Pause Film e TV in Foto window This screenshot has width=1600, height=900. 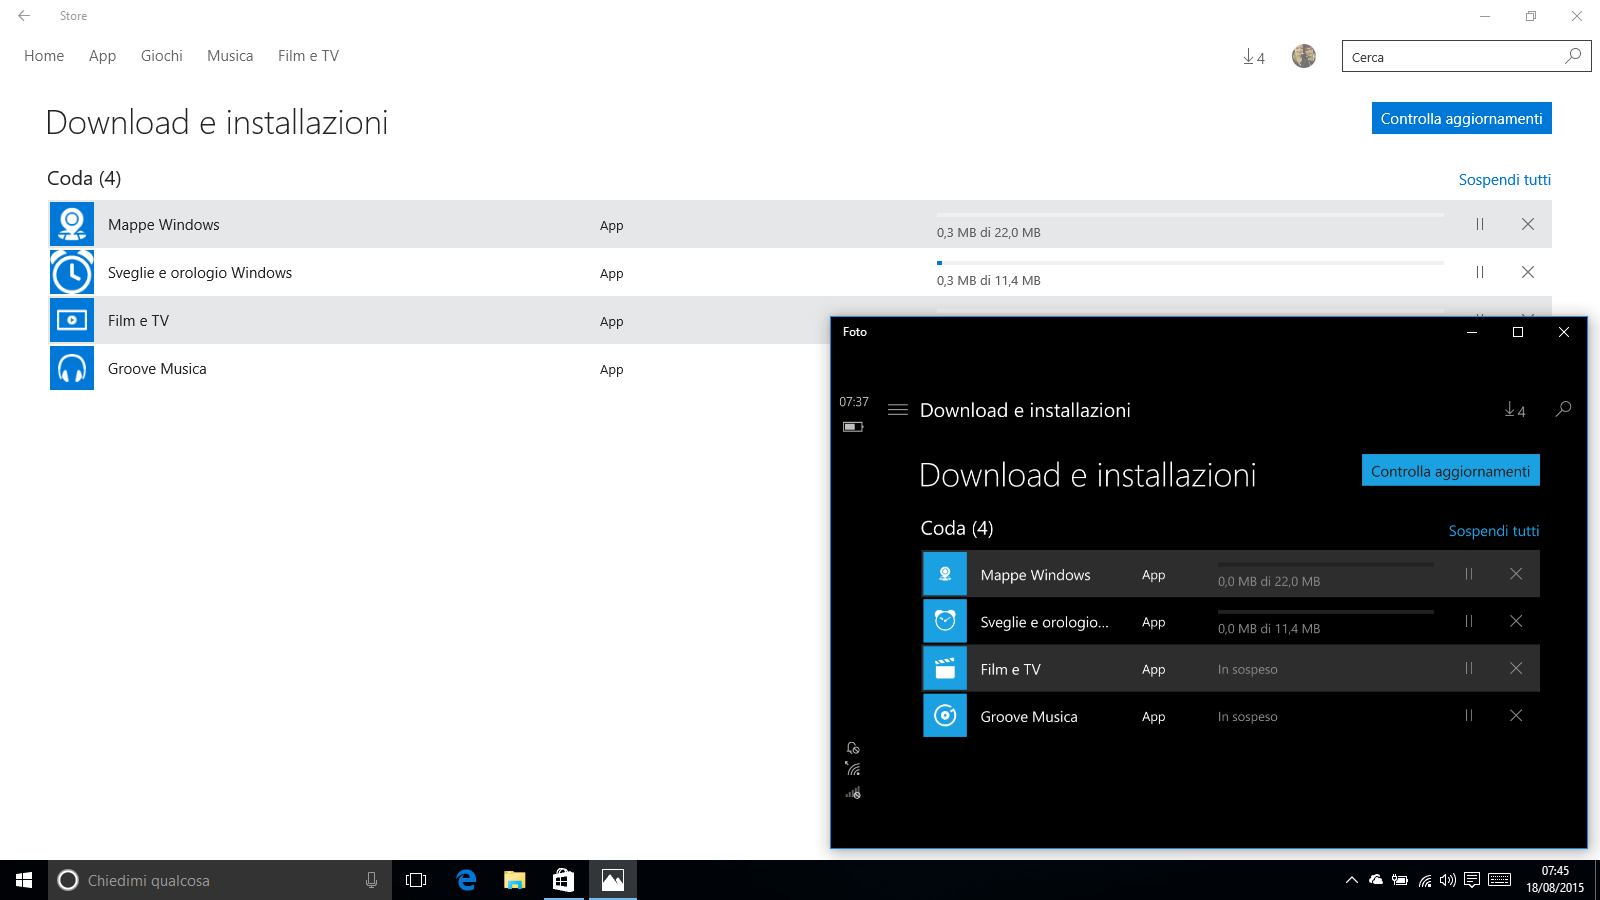[1469, 668]
